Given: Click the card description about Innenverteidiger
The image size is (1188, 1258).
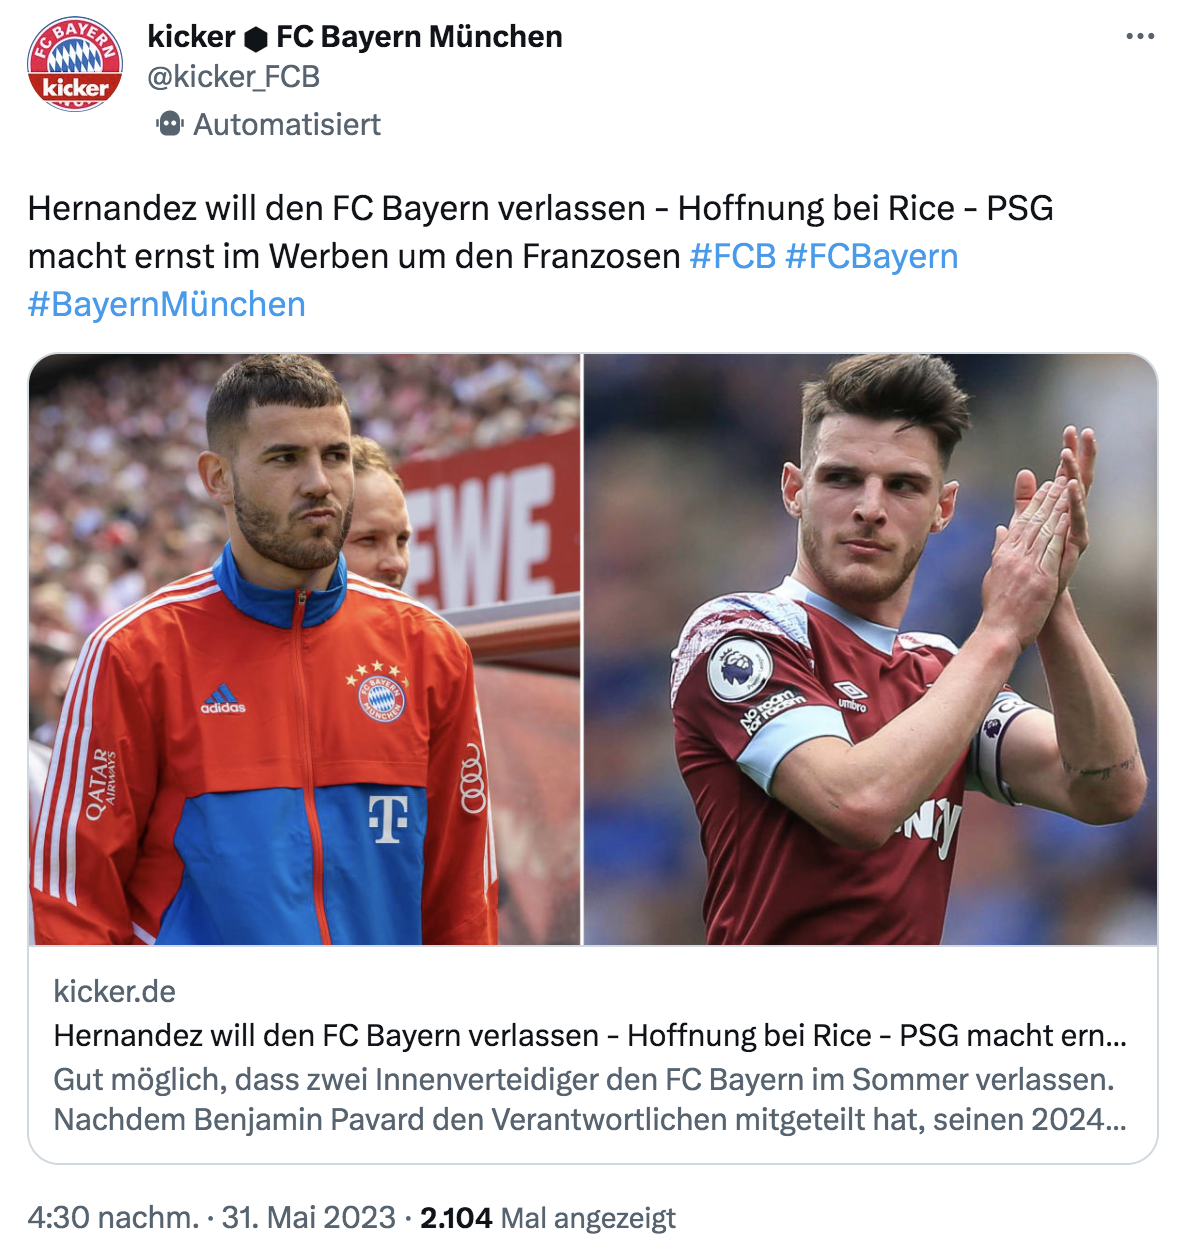Looking at the screenshot, I should tap(590, 1099).
